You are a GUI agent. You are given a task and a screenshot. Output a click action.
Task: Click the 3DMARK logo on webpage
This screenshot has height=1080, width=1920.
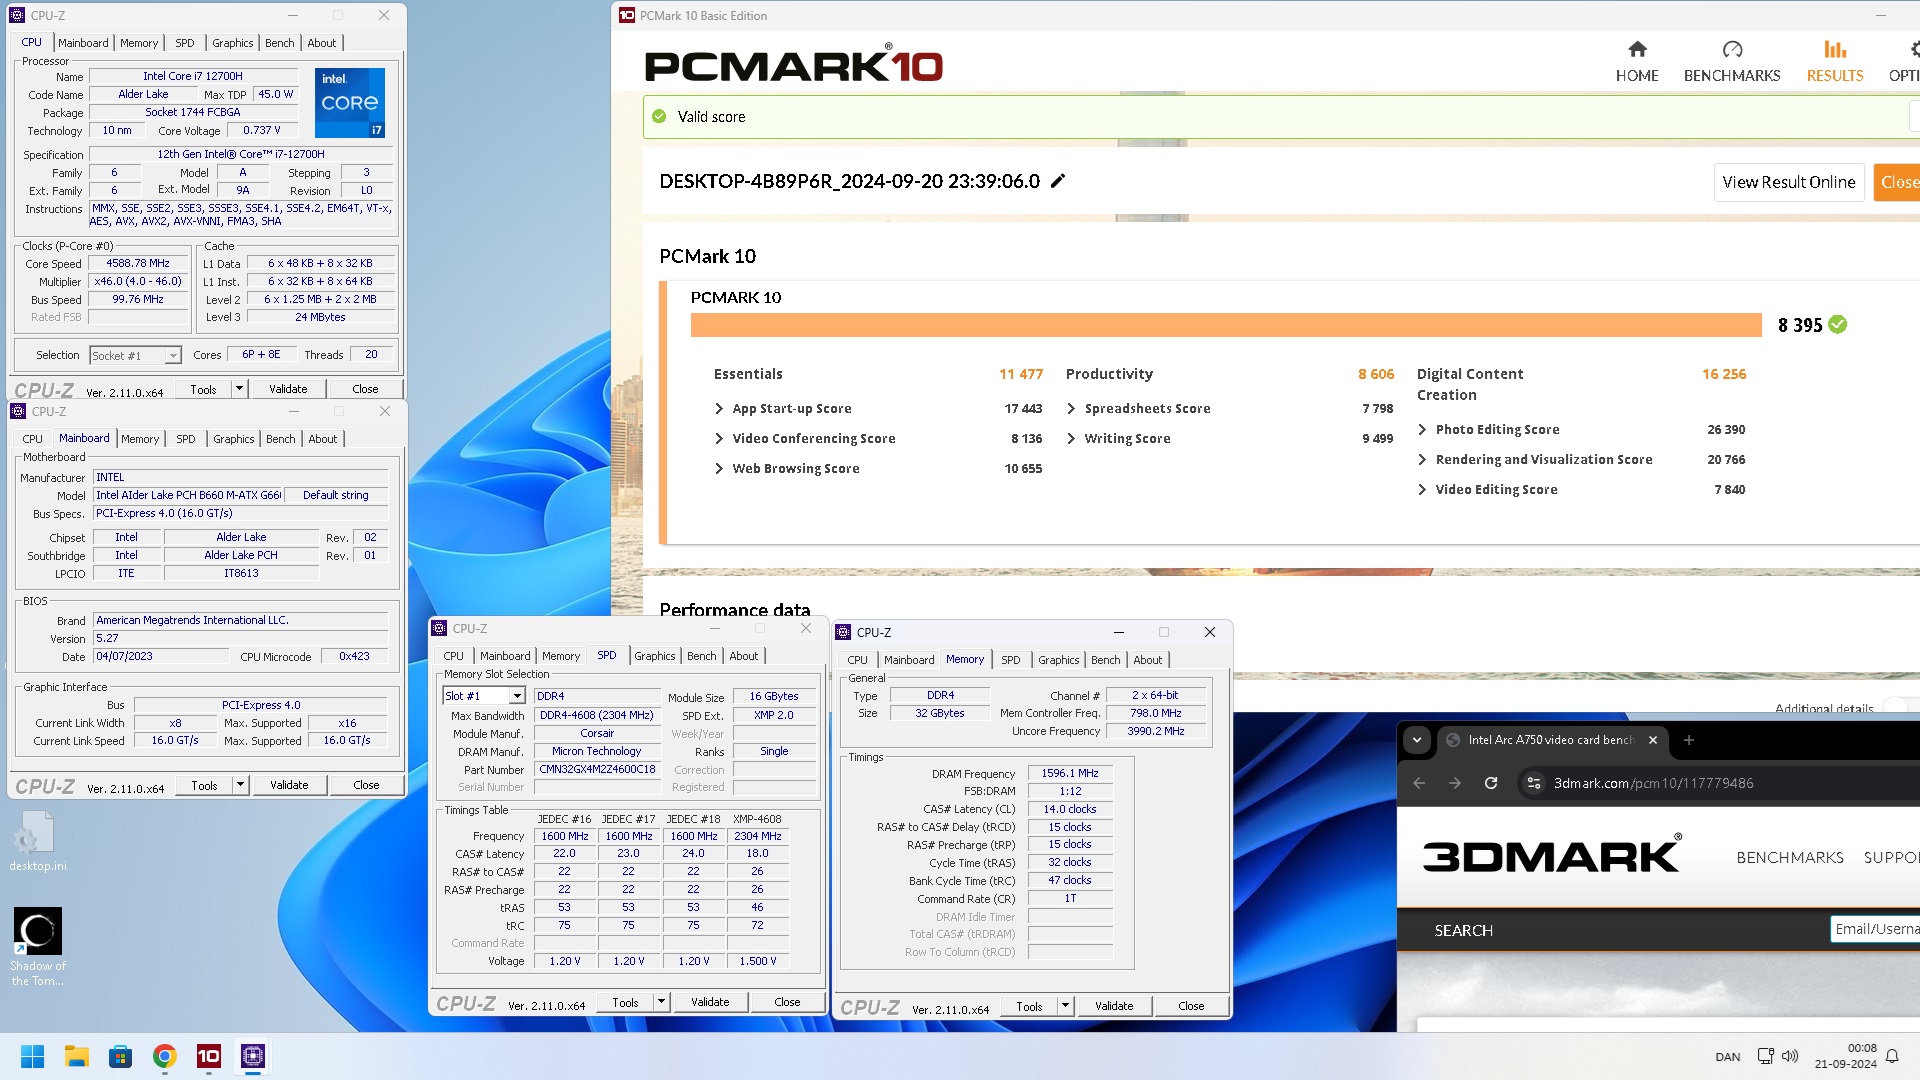[x=1552, y=855]
